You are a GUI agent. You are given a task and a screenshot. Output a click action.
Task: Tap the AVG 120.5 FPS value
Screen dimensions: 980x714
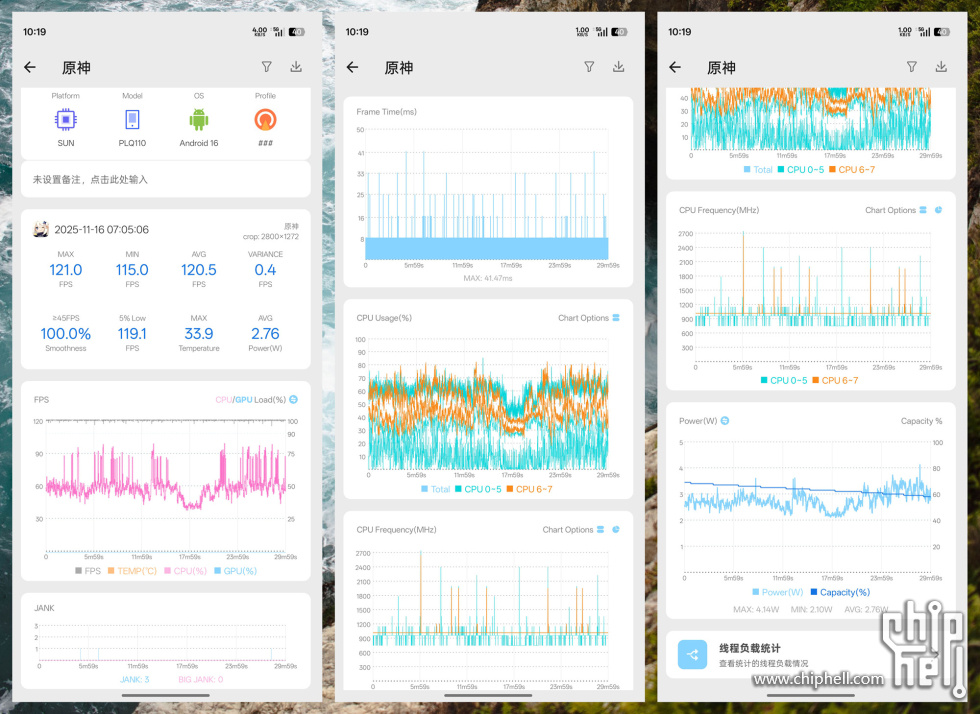click(199, 269)
